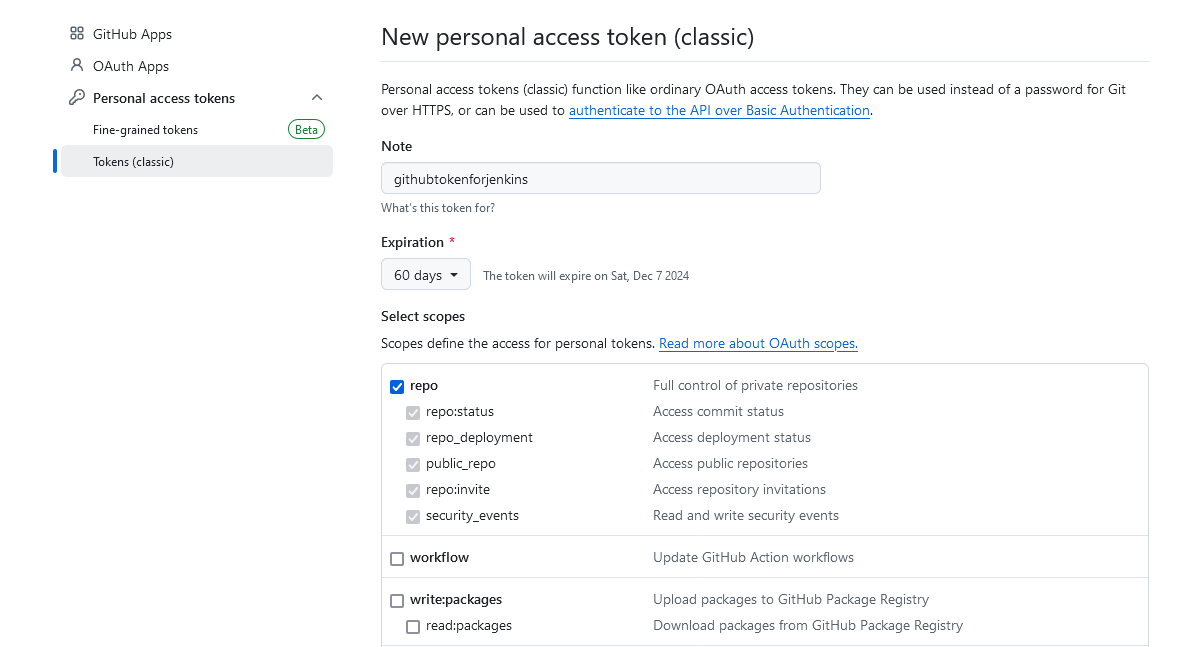Click the repo:invite checkbox
Viewport: 1178px width, 647px height.
[413, 490]
